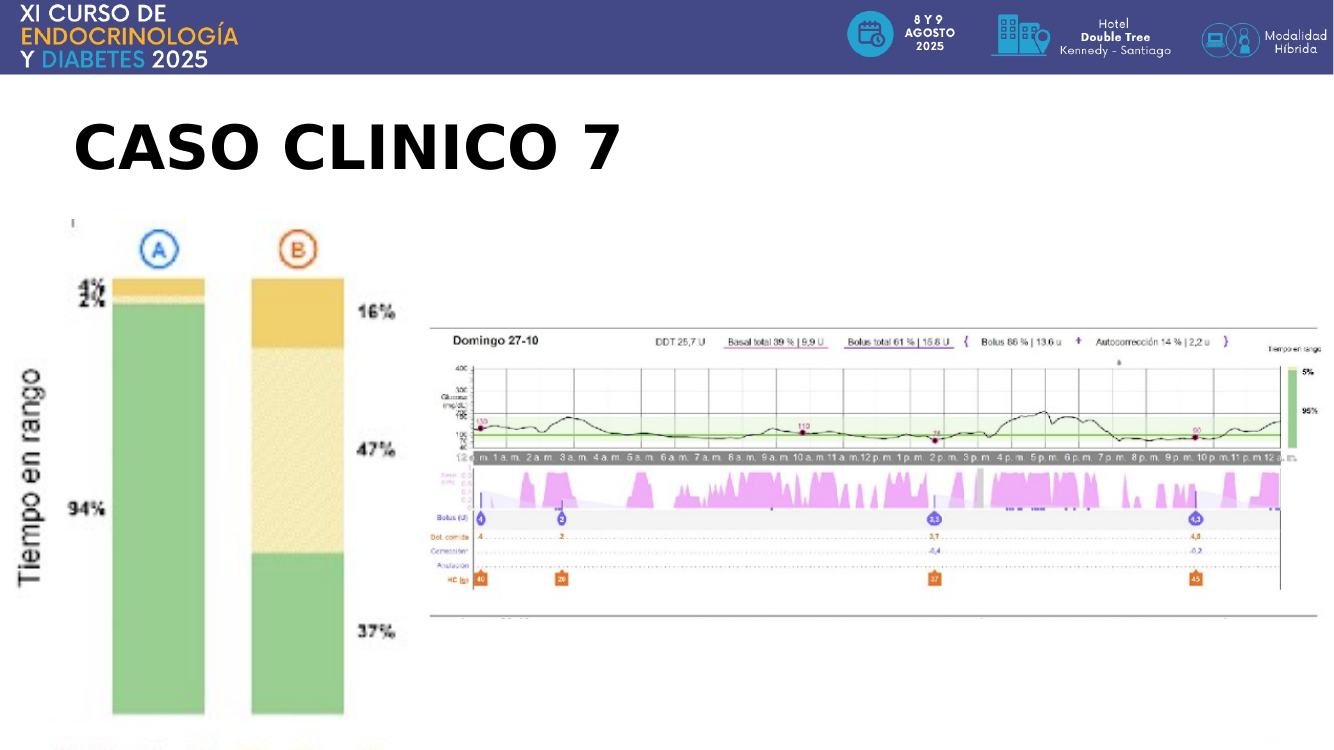The height and width of the screenshot is (750, 1334).
Task: Click the orange carb box labeled 37
Action: click(x=935, y=579)
